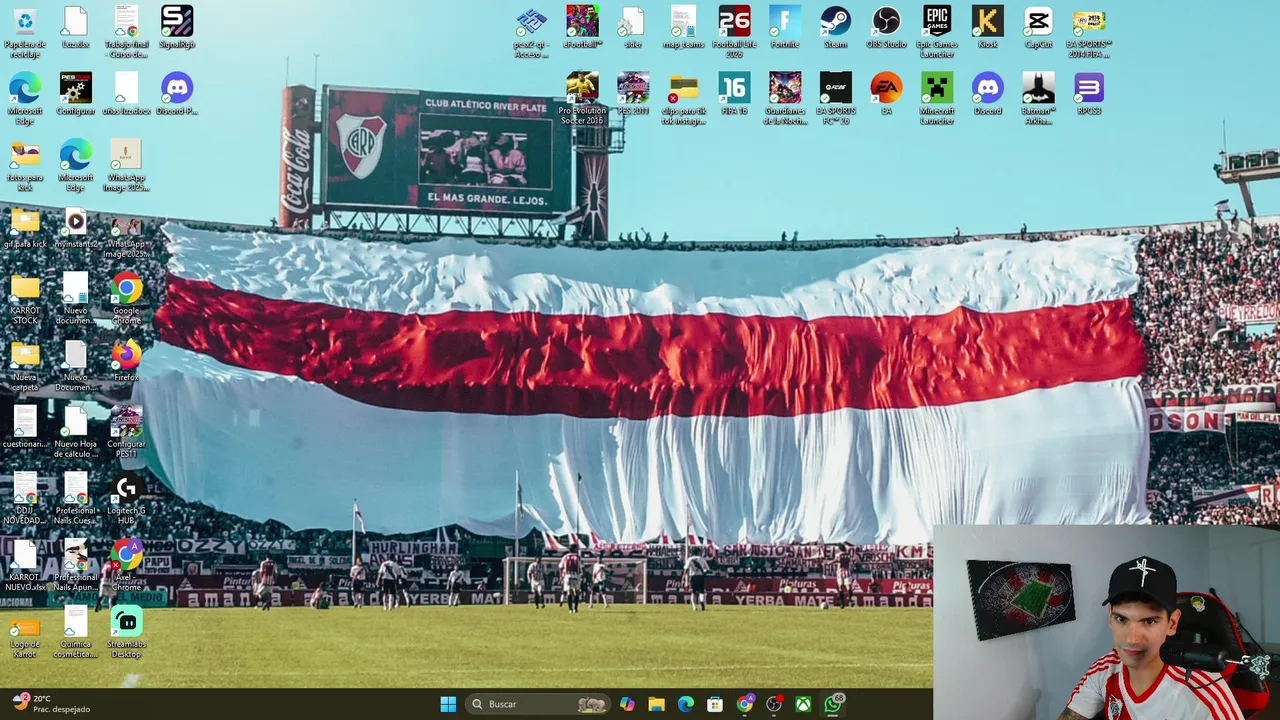Open the 20°C weather widget
The height and width of the screenshot is (720, 1280).
(x=51, y=703)
